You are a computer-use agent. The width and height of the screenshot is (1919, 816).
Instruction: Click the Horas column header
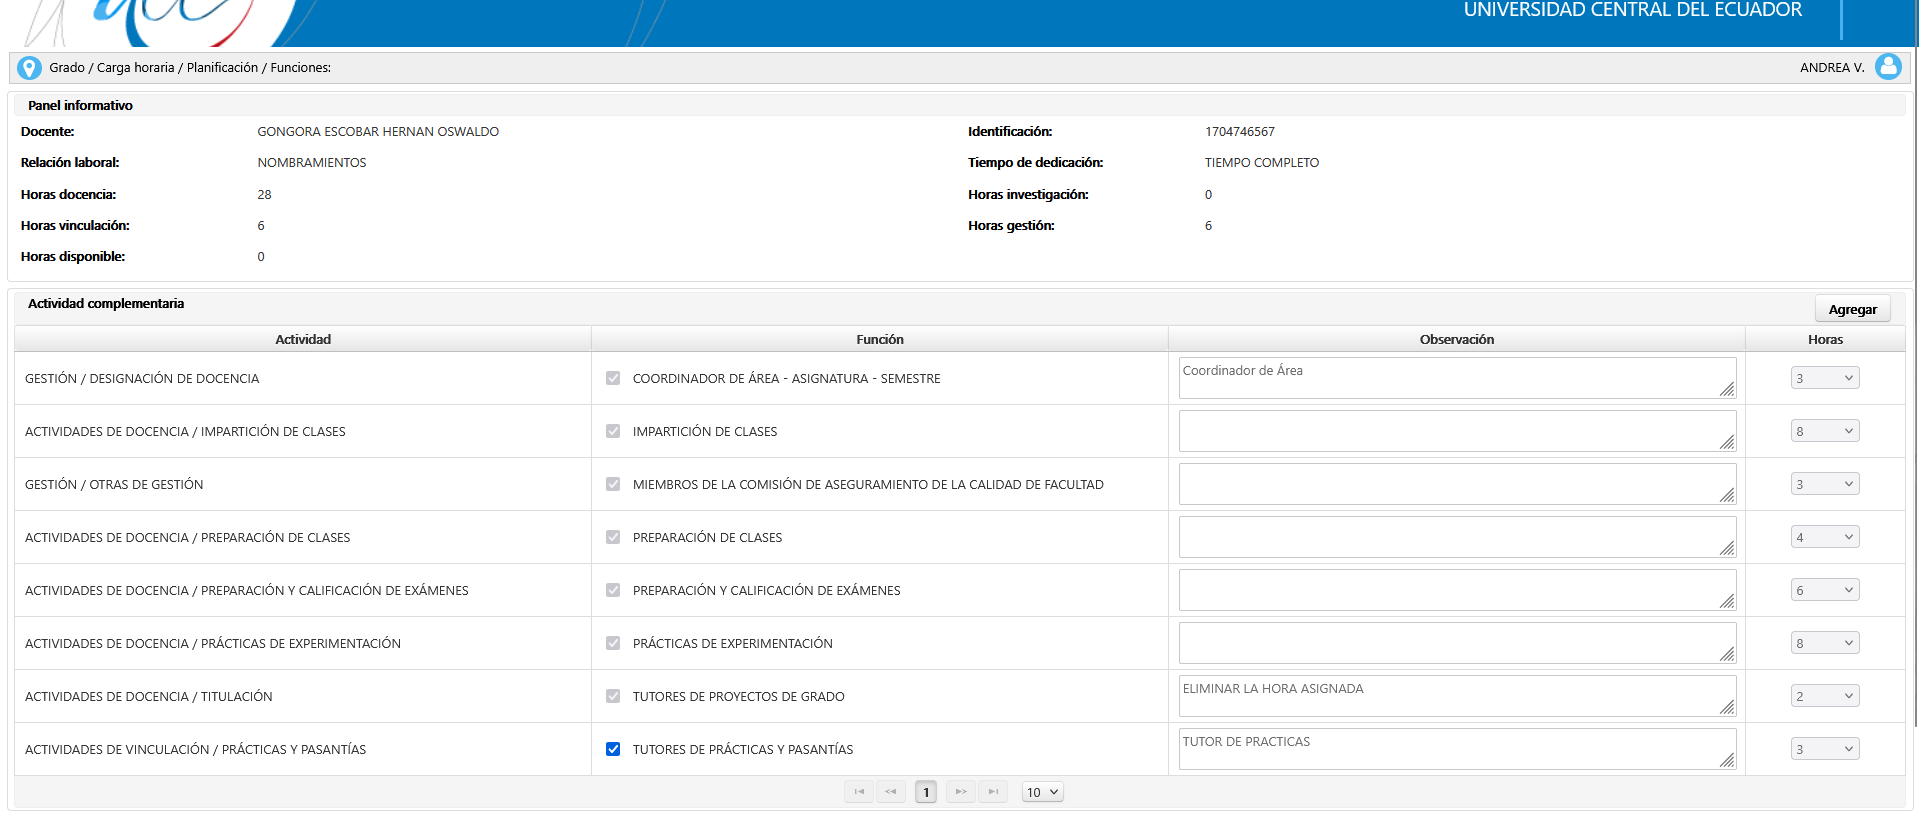click(1825, 339)
